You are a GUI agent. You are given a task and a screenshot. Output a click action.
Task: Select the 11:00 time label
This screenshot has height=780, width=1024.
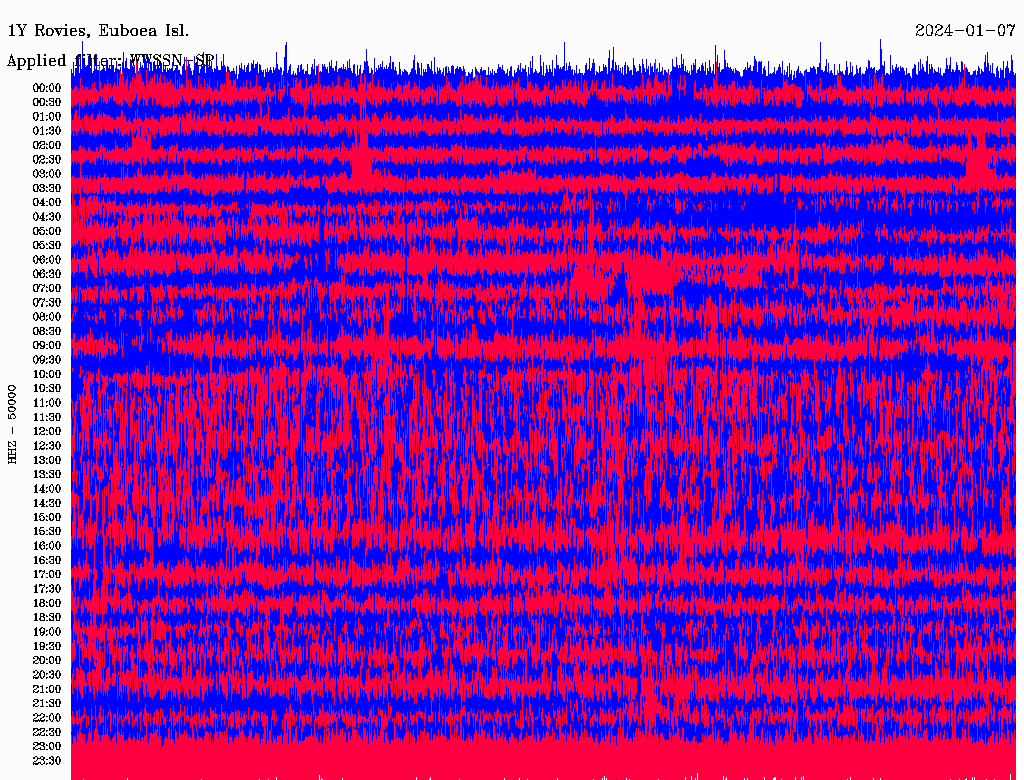[47, 403]
